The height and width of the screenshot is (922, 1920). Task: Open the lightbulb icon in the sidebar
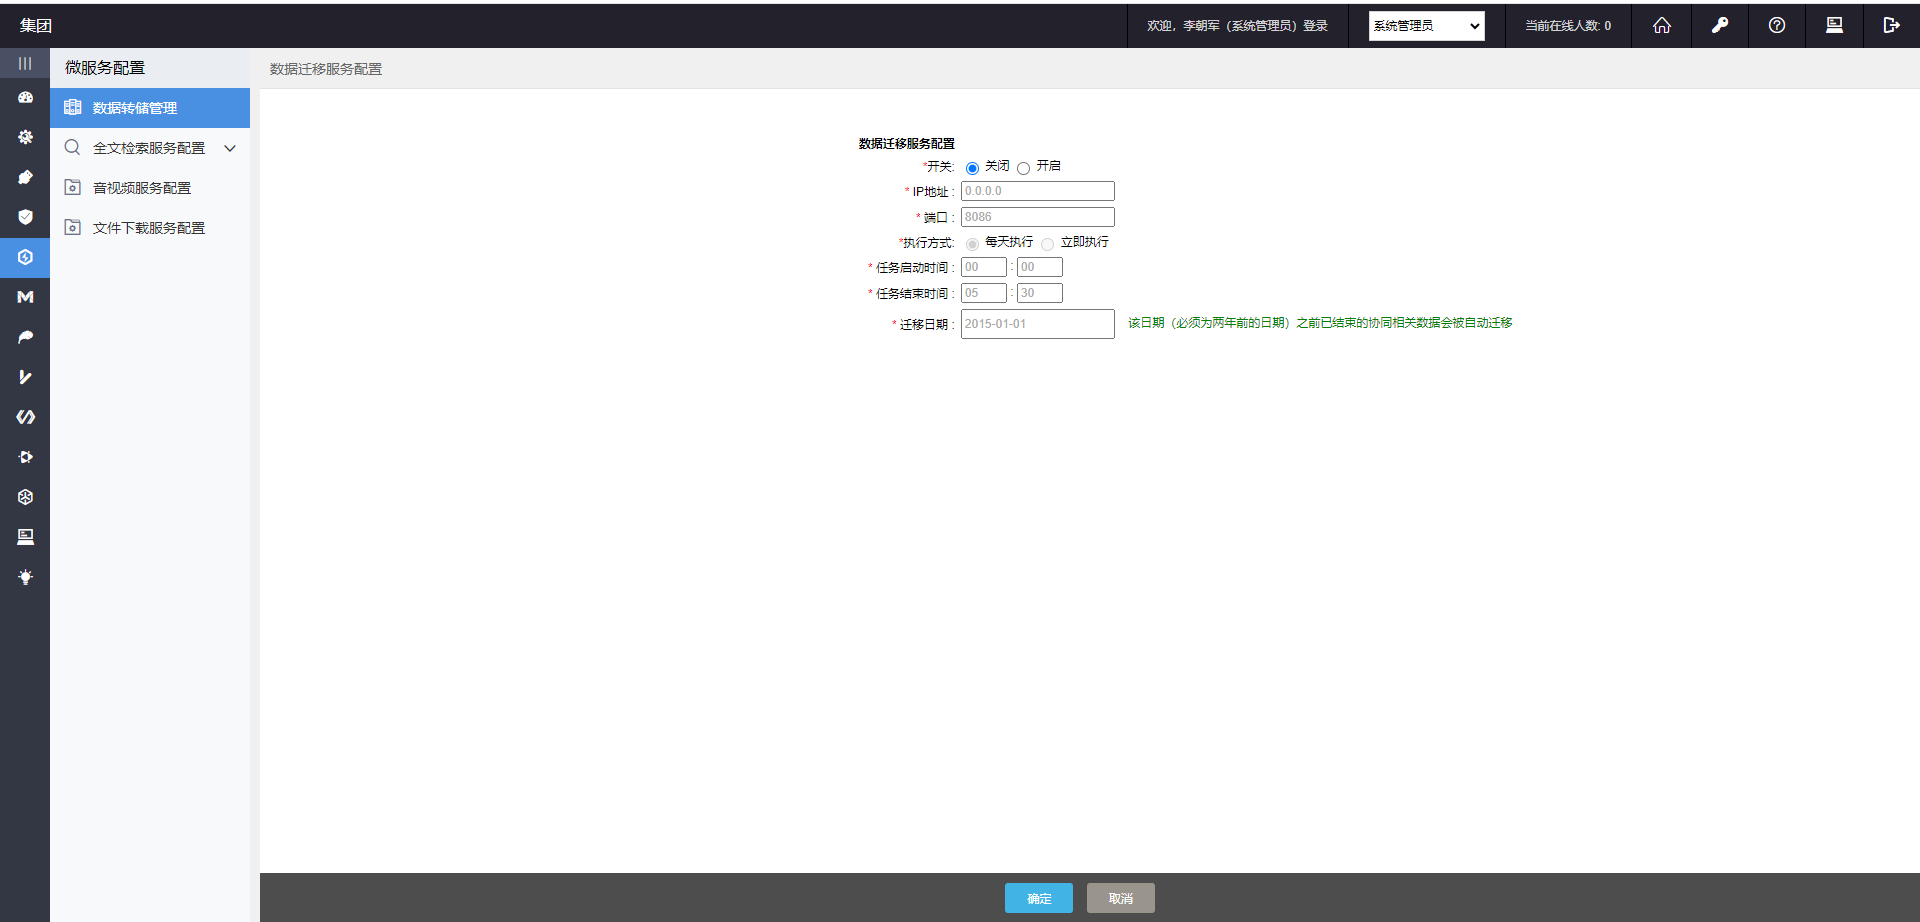[25, 577]
